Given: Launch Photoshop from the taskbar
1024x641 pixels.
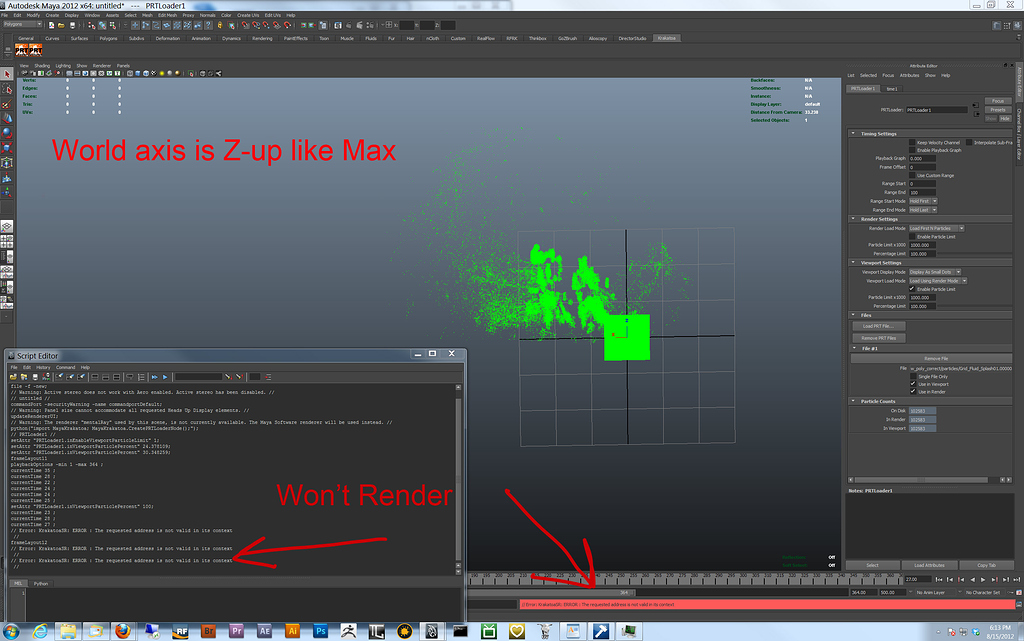Looking at the screenshot, I should point(321,631).
